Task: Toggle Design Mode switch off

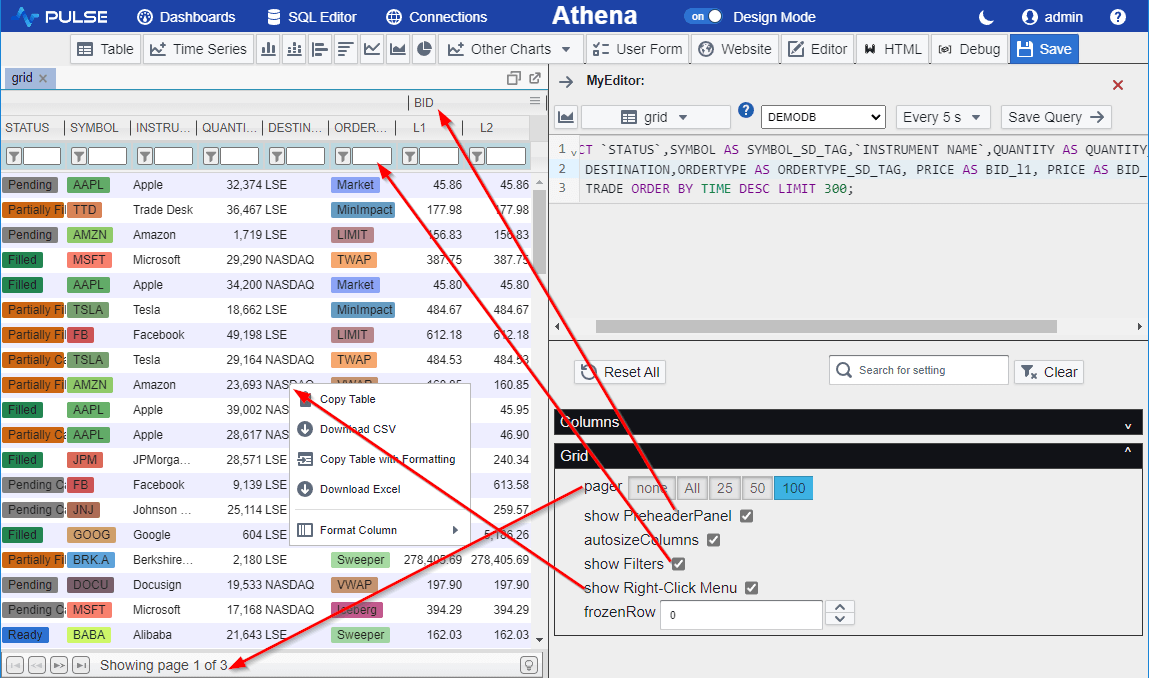Action: (703, 16)
